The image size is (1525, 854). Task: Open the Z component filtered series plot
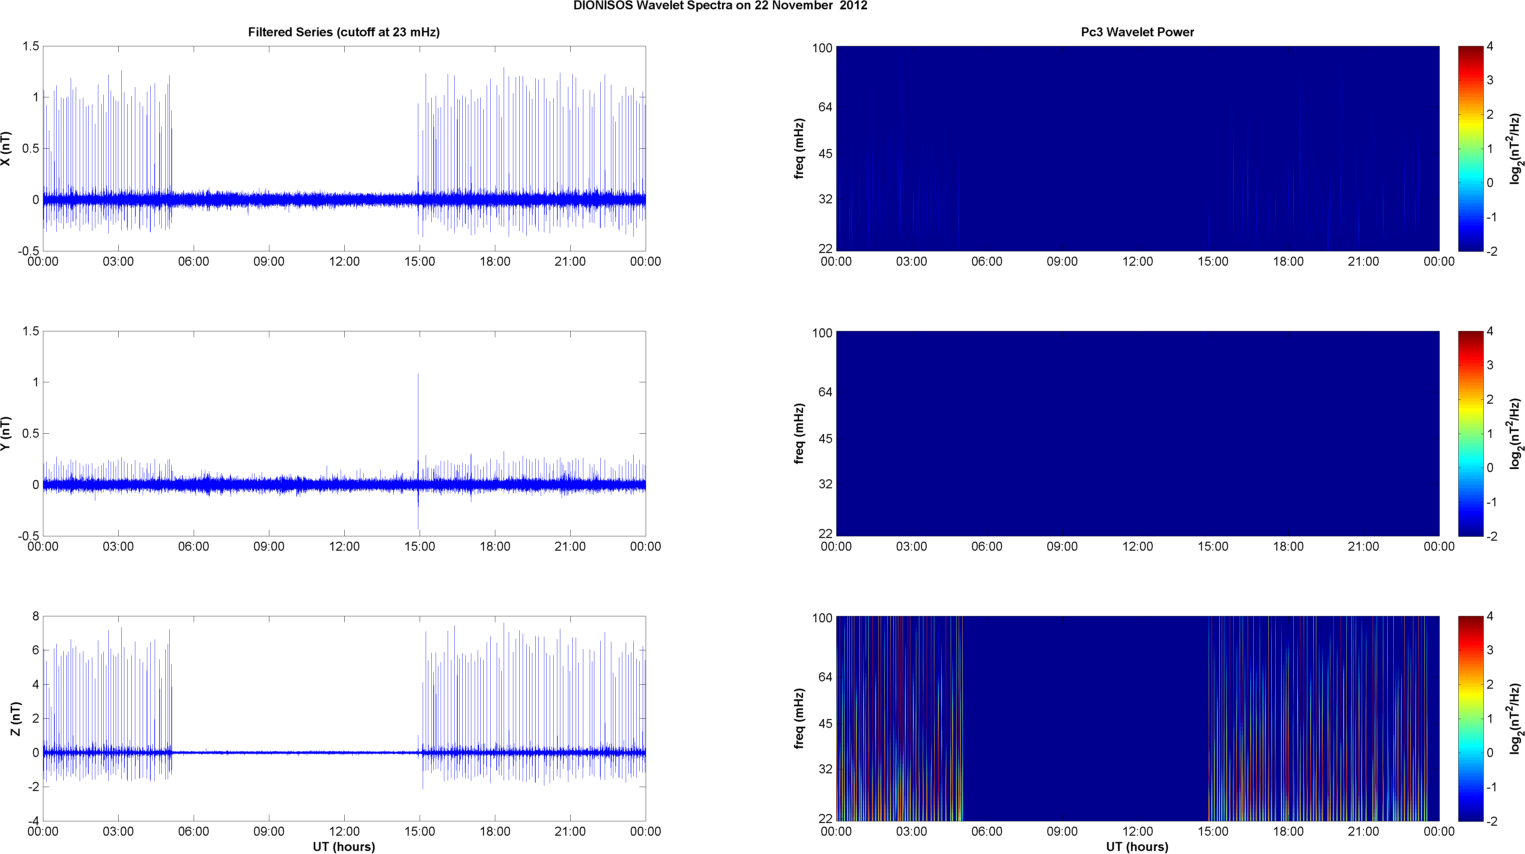(x=344, y=718)
